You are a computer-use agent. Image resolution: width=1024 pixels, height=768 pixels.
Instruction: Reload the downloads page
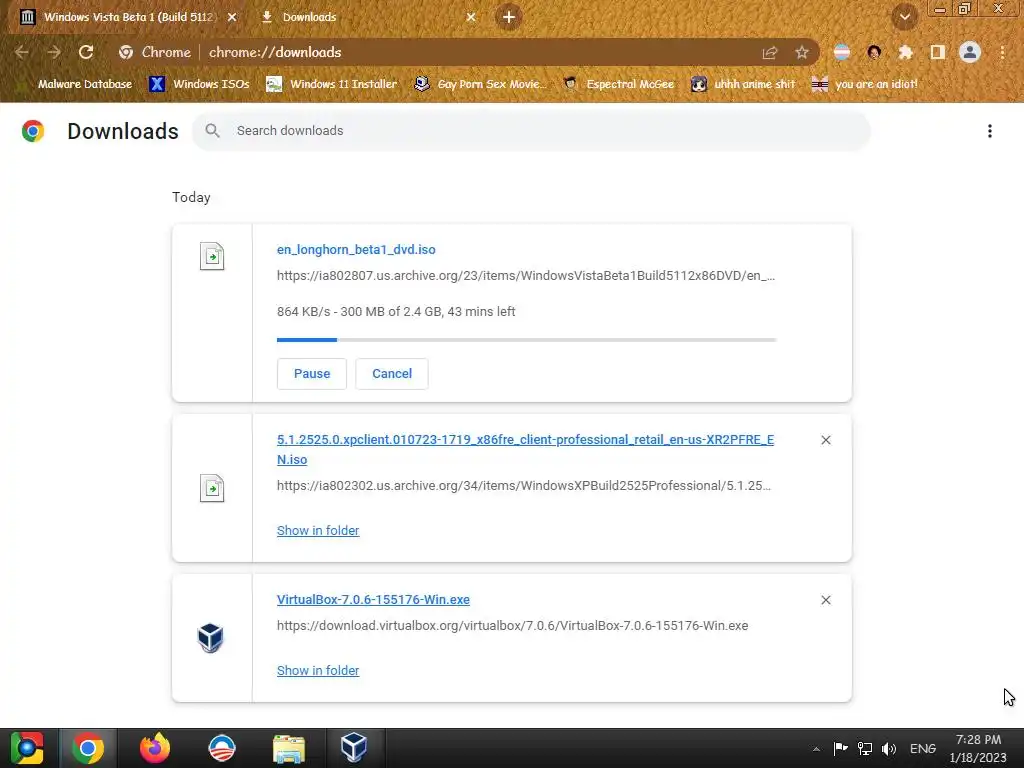(86, 52)
